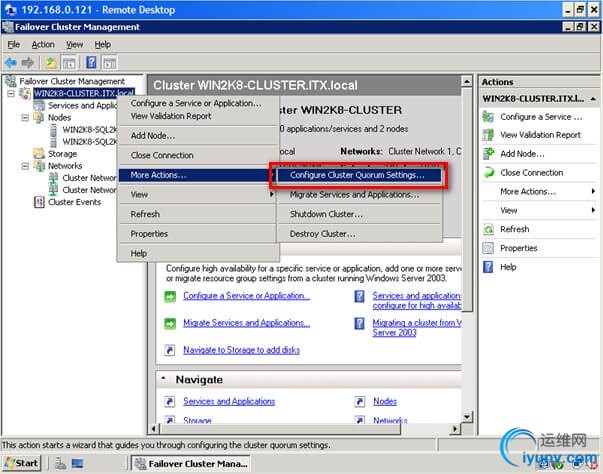Click the Start button

coord(21,464)
